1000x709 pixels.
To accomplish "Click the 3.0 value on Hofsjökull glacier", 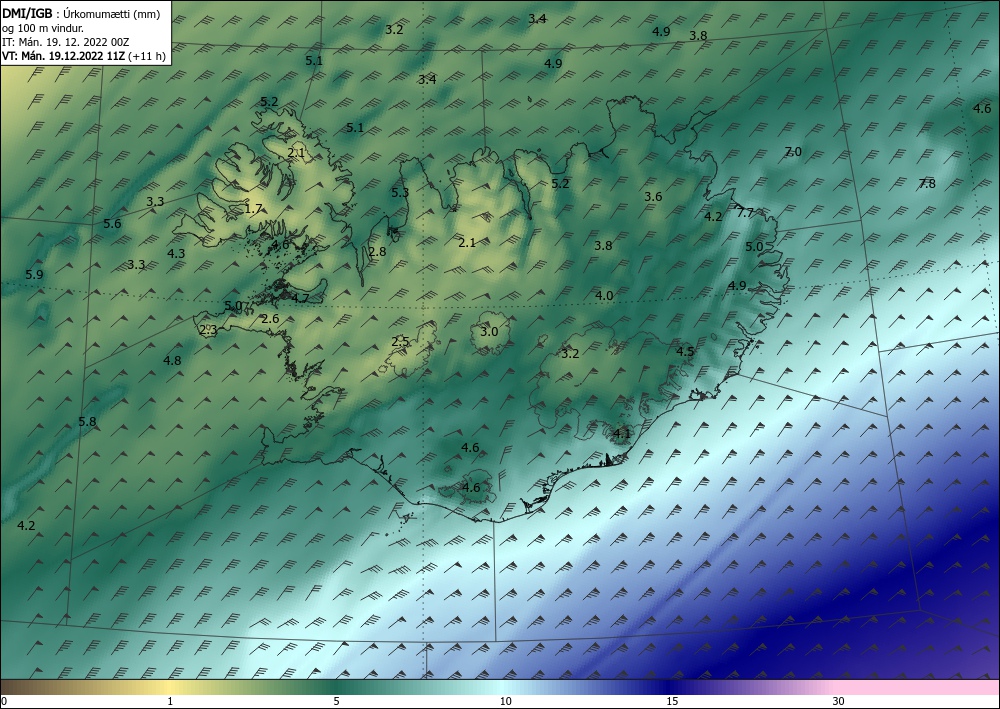I will pos(489,332).
